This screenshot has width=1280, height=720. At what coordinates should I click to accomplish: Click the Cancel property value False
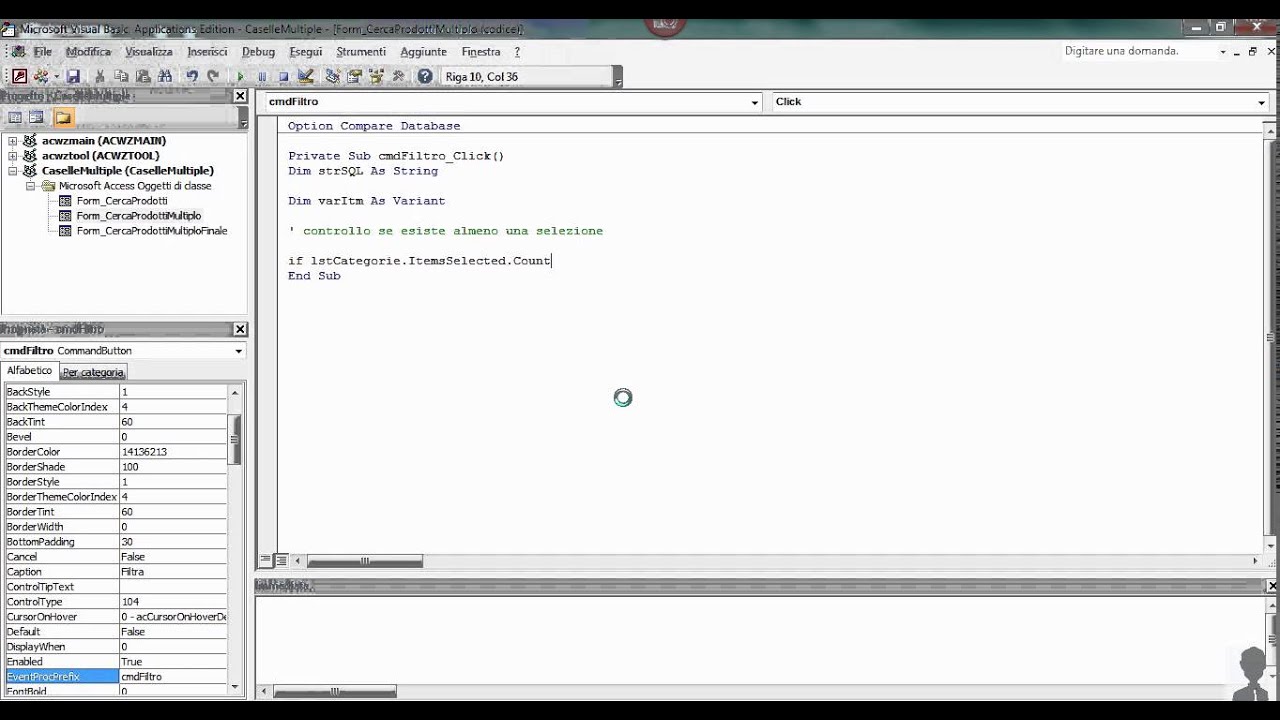[x=173, y=557]
